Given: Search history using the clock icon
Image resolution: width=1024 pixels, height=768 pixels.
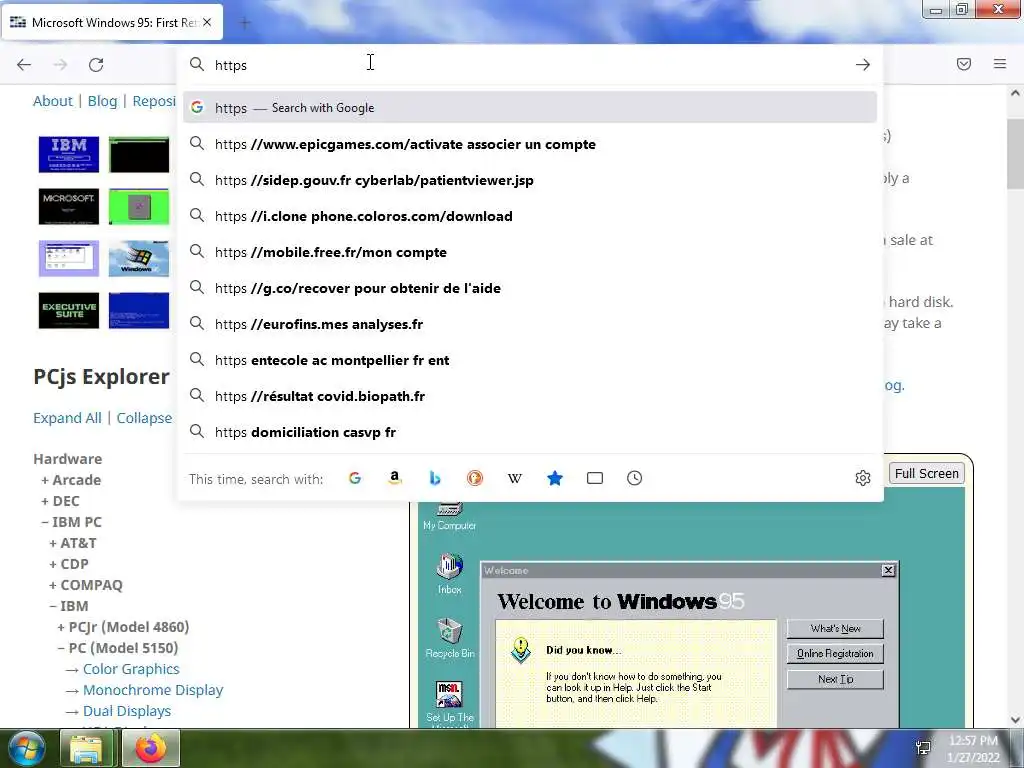Looking at the screenshot, I should [x=635, y=478].
